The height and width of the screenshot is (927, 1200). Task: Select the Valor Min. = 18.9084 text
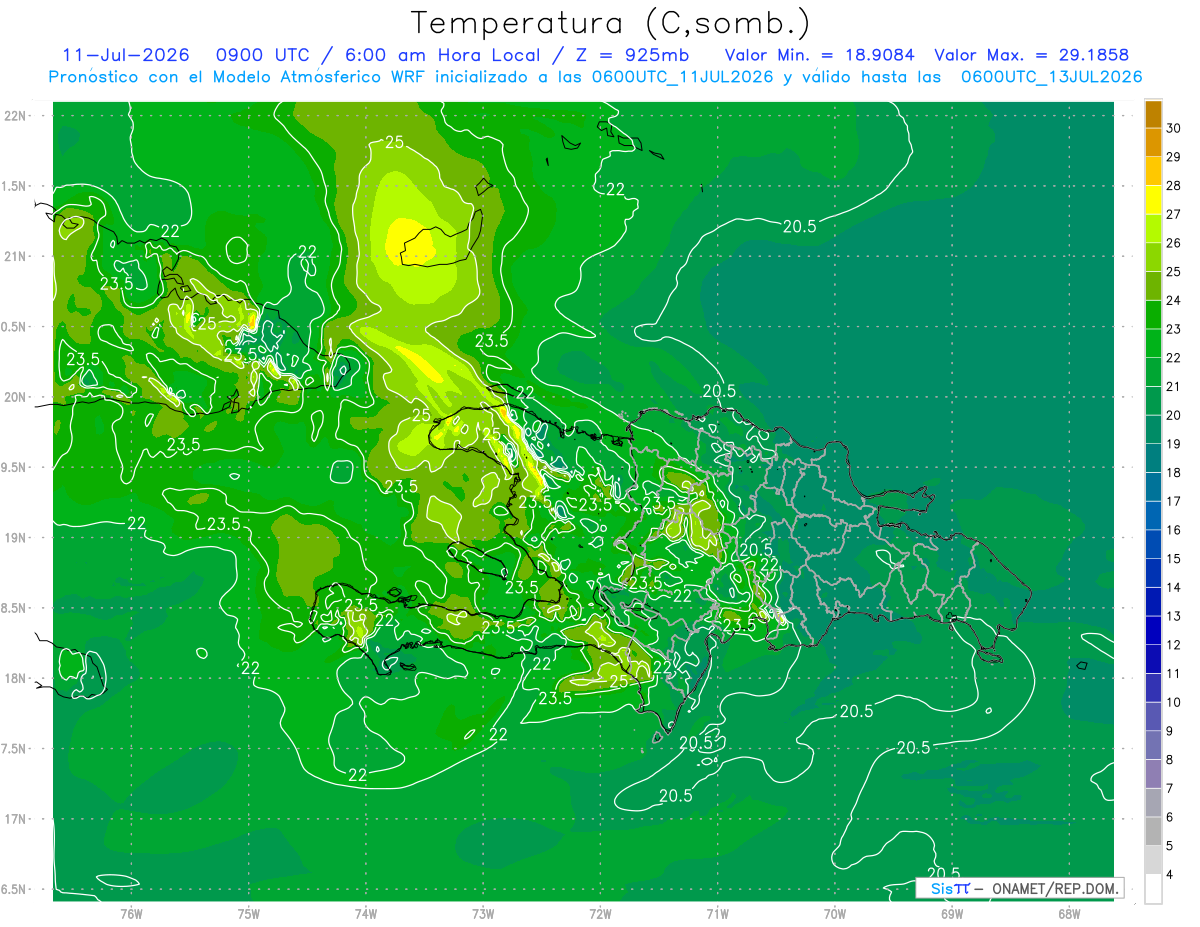pyautogui.click(x=820, y=55)
